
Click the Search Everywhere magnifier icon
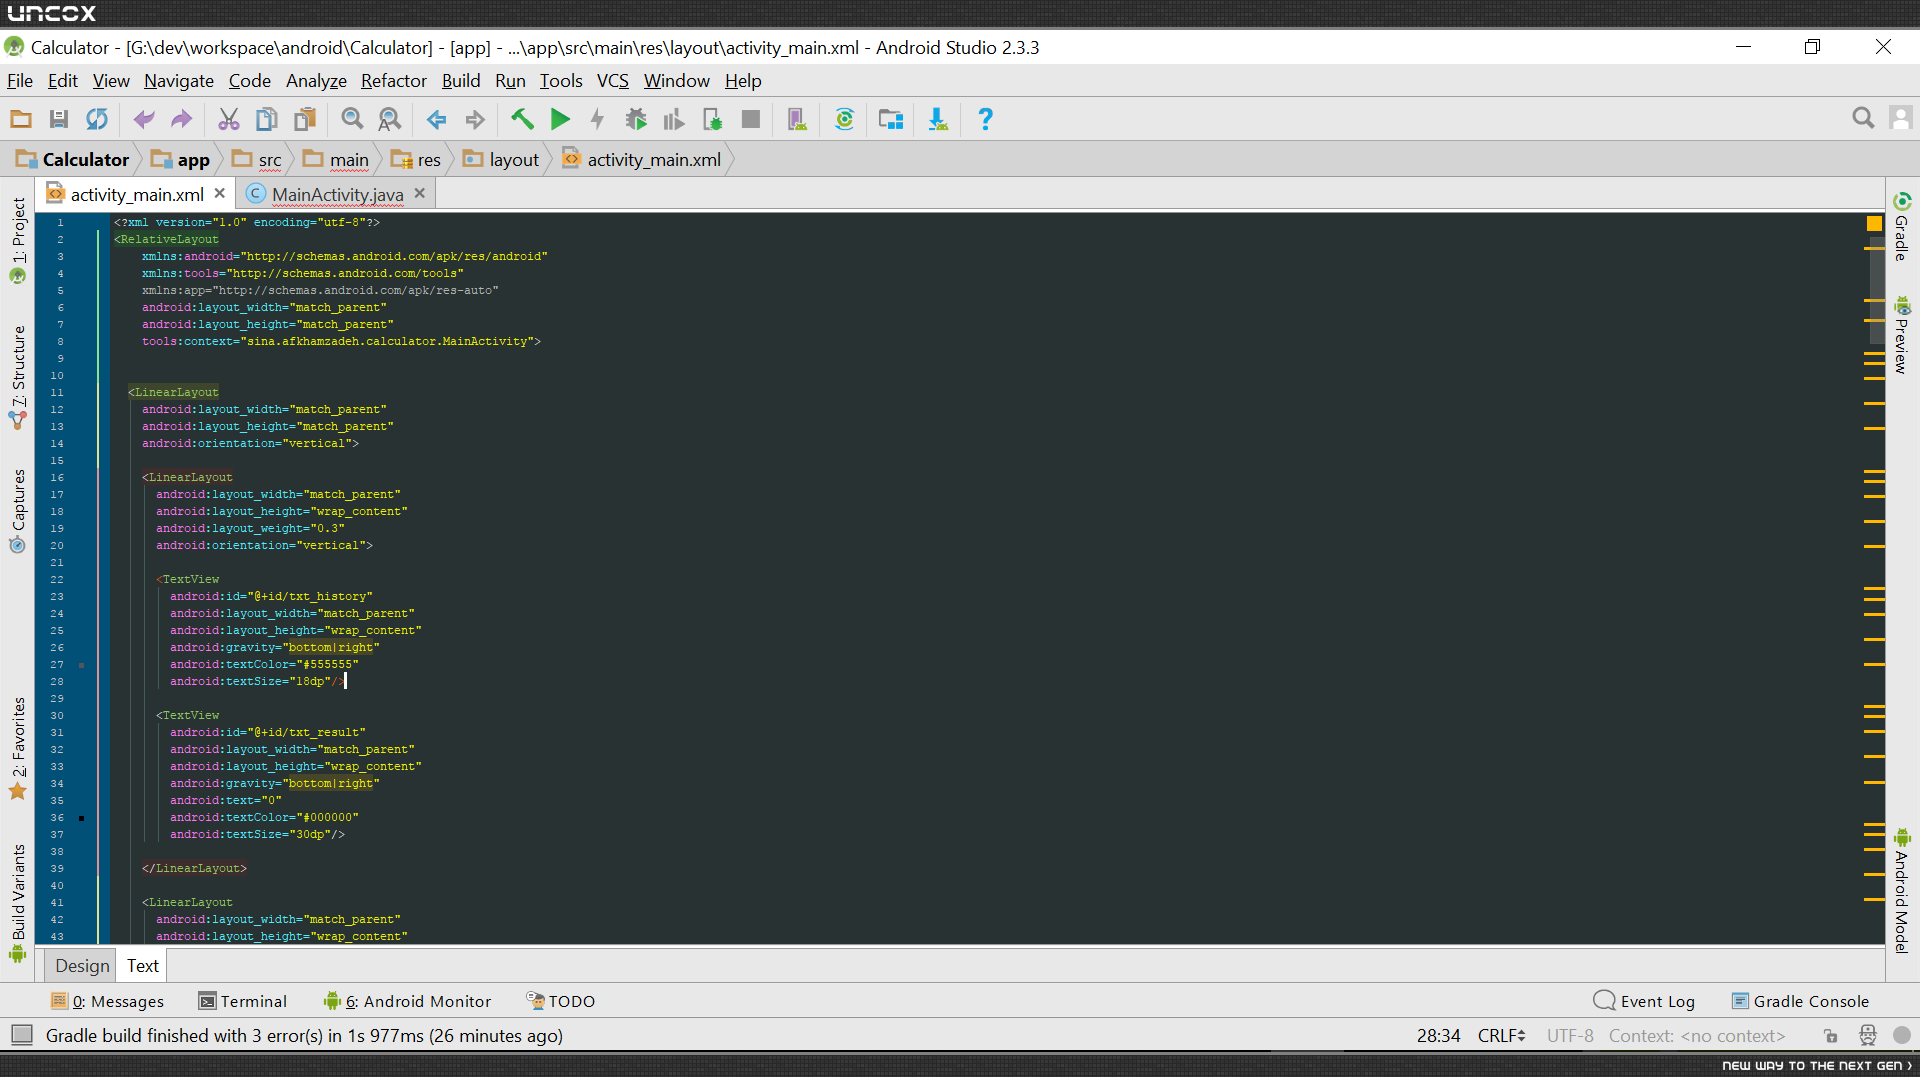click(x=1863, y=118)
